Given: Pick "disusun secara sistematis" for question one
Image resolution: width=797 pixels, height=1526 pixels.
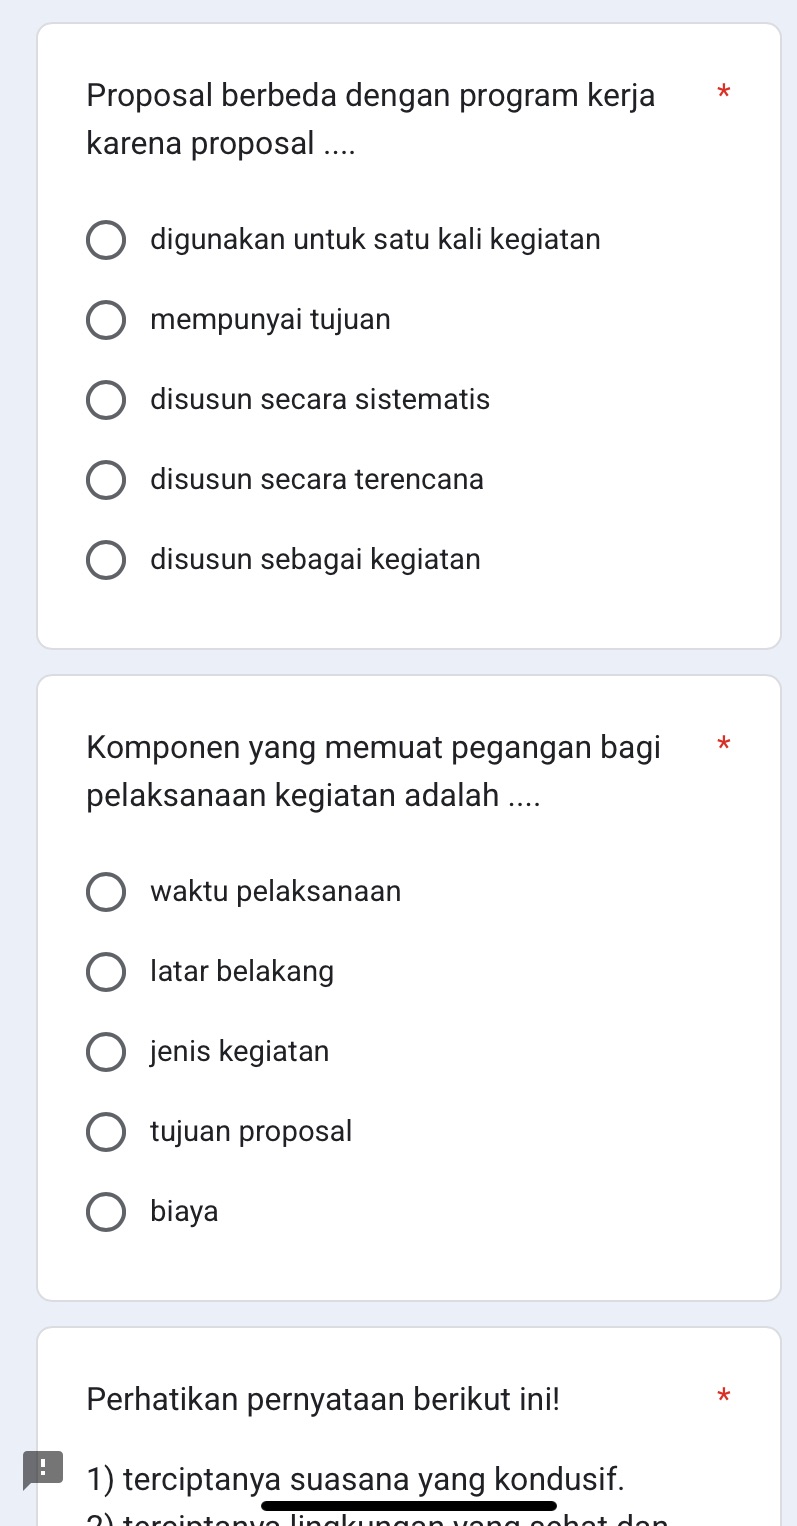Looking at the screenshot, I should 106,400.
